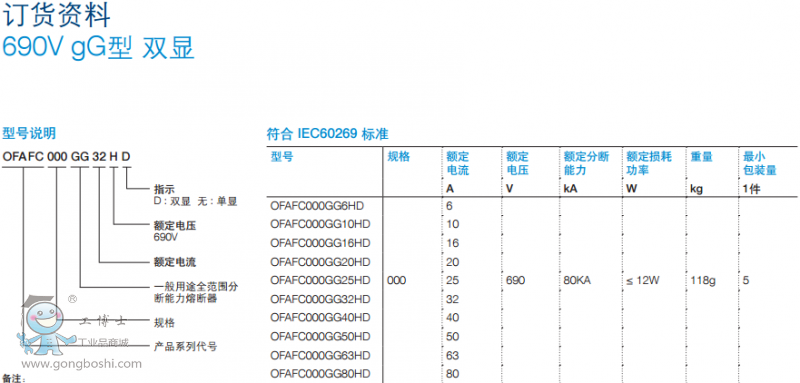Click the 型号 column header
Viewport: 800px width, 383px height.
[x=282, y=157]
